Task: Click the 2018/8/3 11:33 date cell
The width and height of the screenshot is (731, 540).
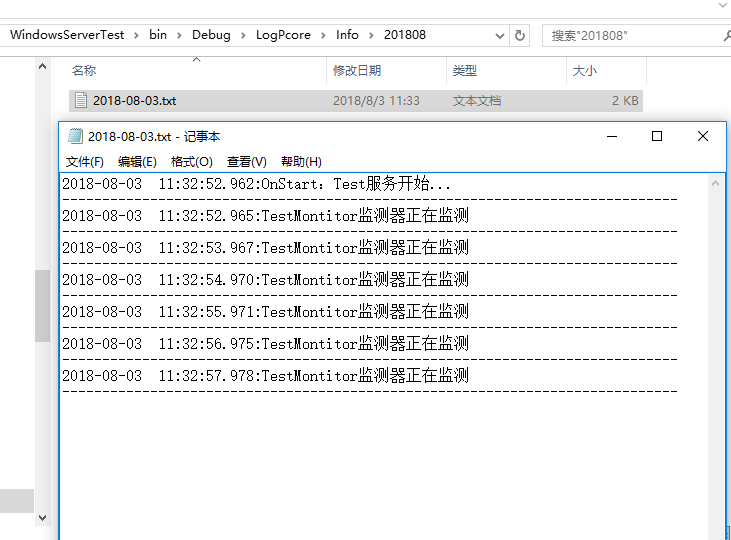Action: [x=376, y=101]
